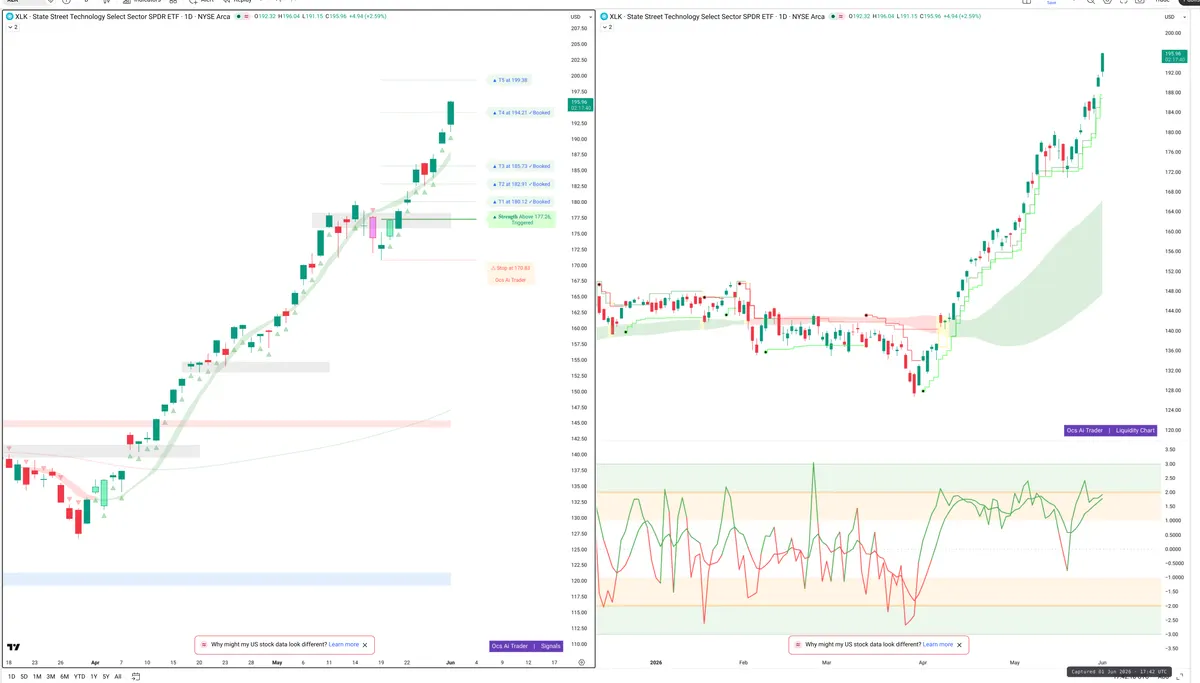Click the left chart XLK symbol title
The image size is (1200, 683).
tap(123, 17)
